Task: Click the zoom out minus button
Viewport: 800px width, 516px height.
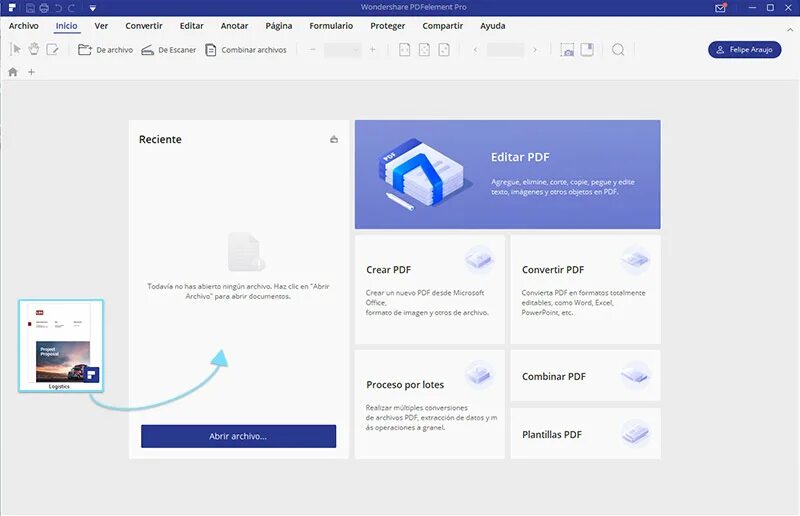Action: 313,50
